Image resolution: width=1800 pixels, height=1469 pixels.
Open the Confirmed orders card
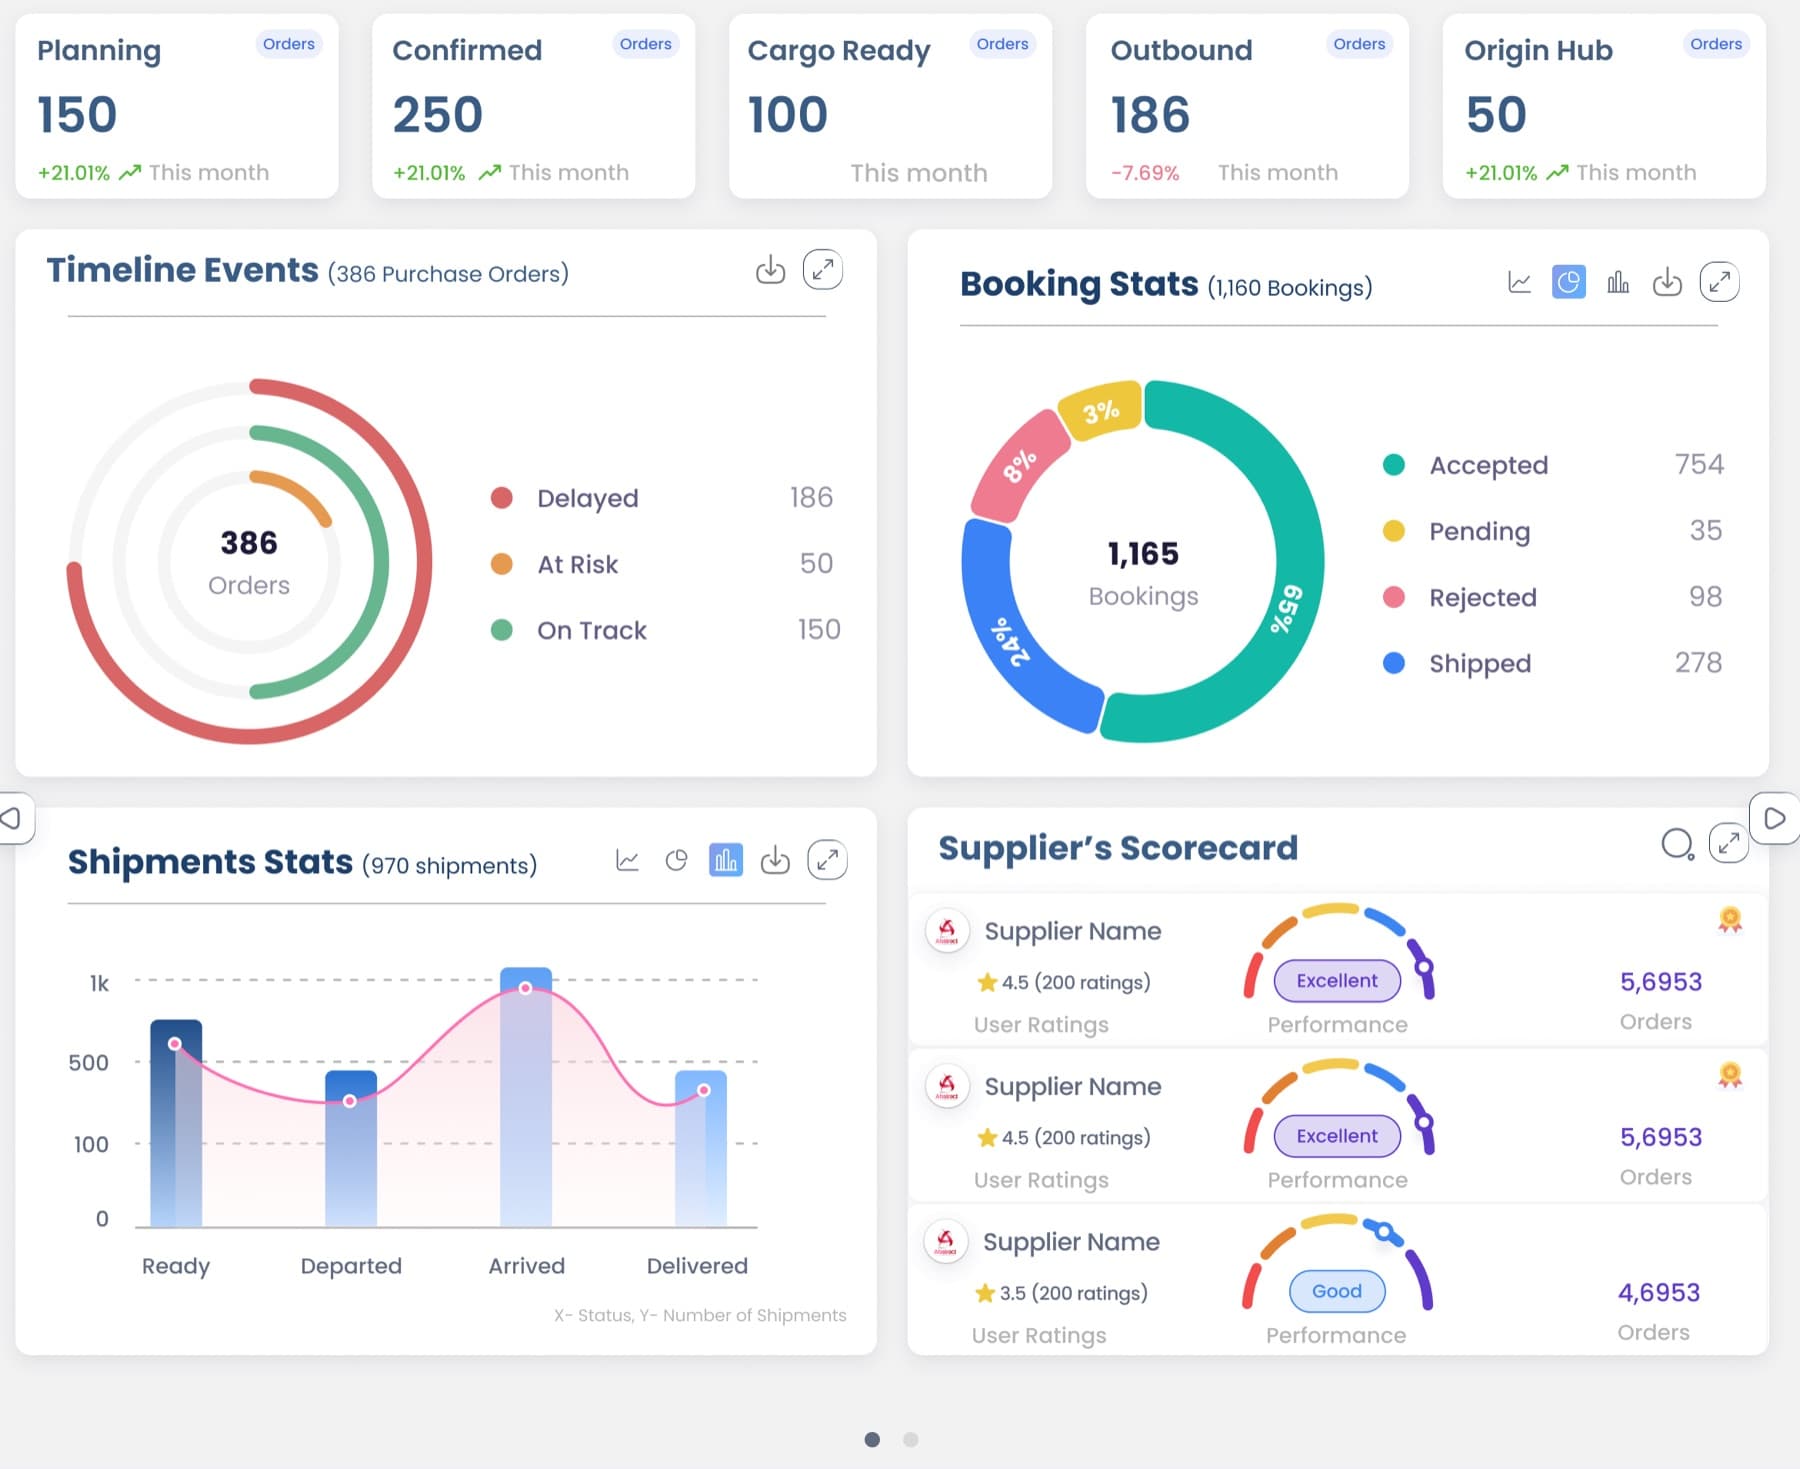point(534,107)
